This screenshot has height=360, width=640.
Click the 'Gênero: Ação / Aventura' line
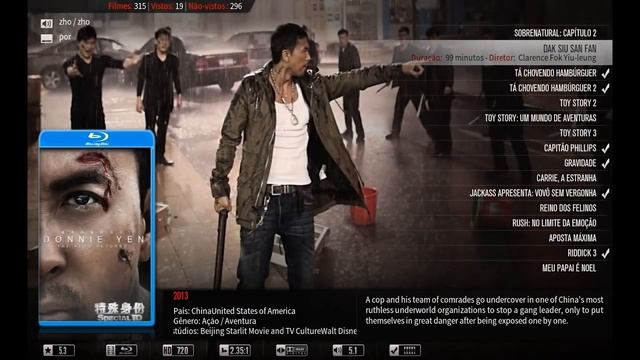point(214,321)
